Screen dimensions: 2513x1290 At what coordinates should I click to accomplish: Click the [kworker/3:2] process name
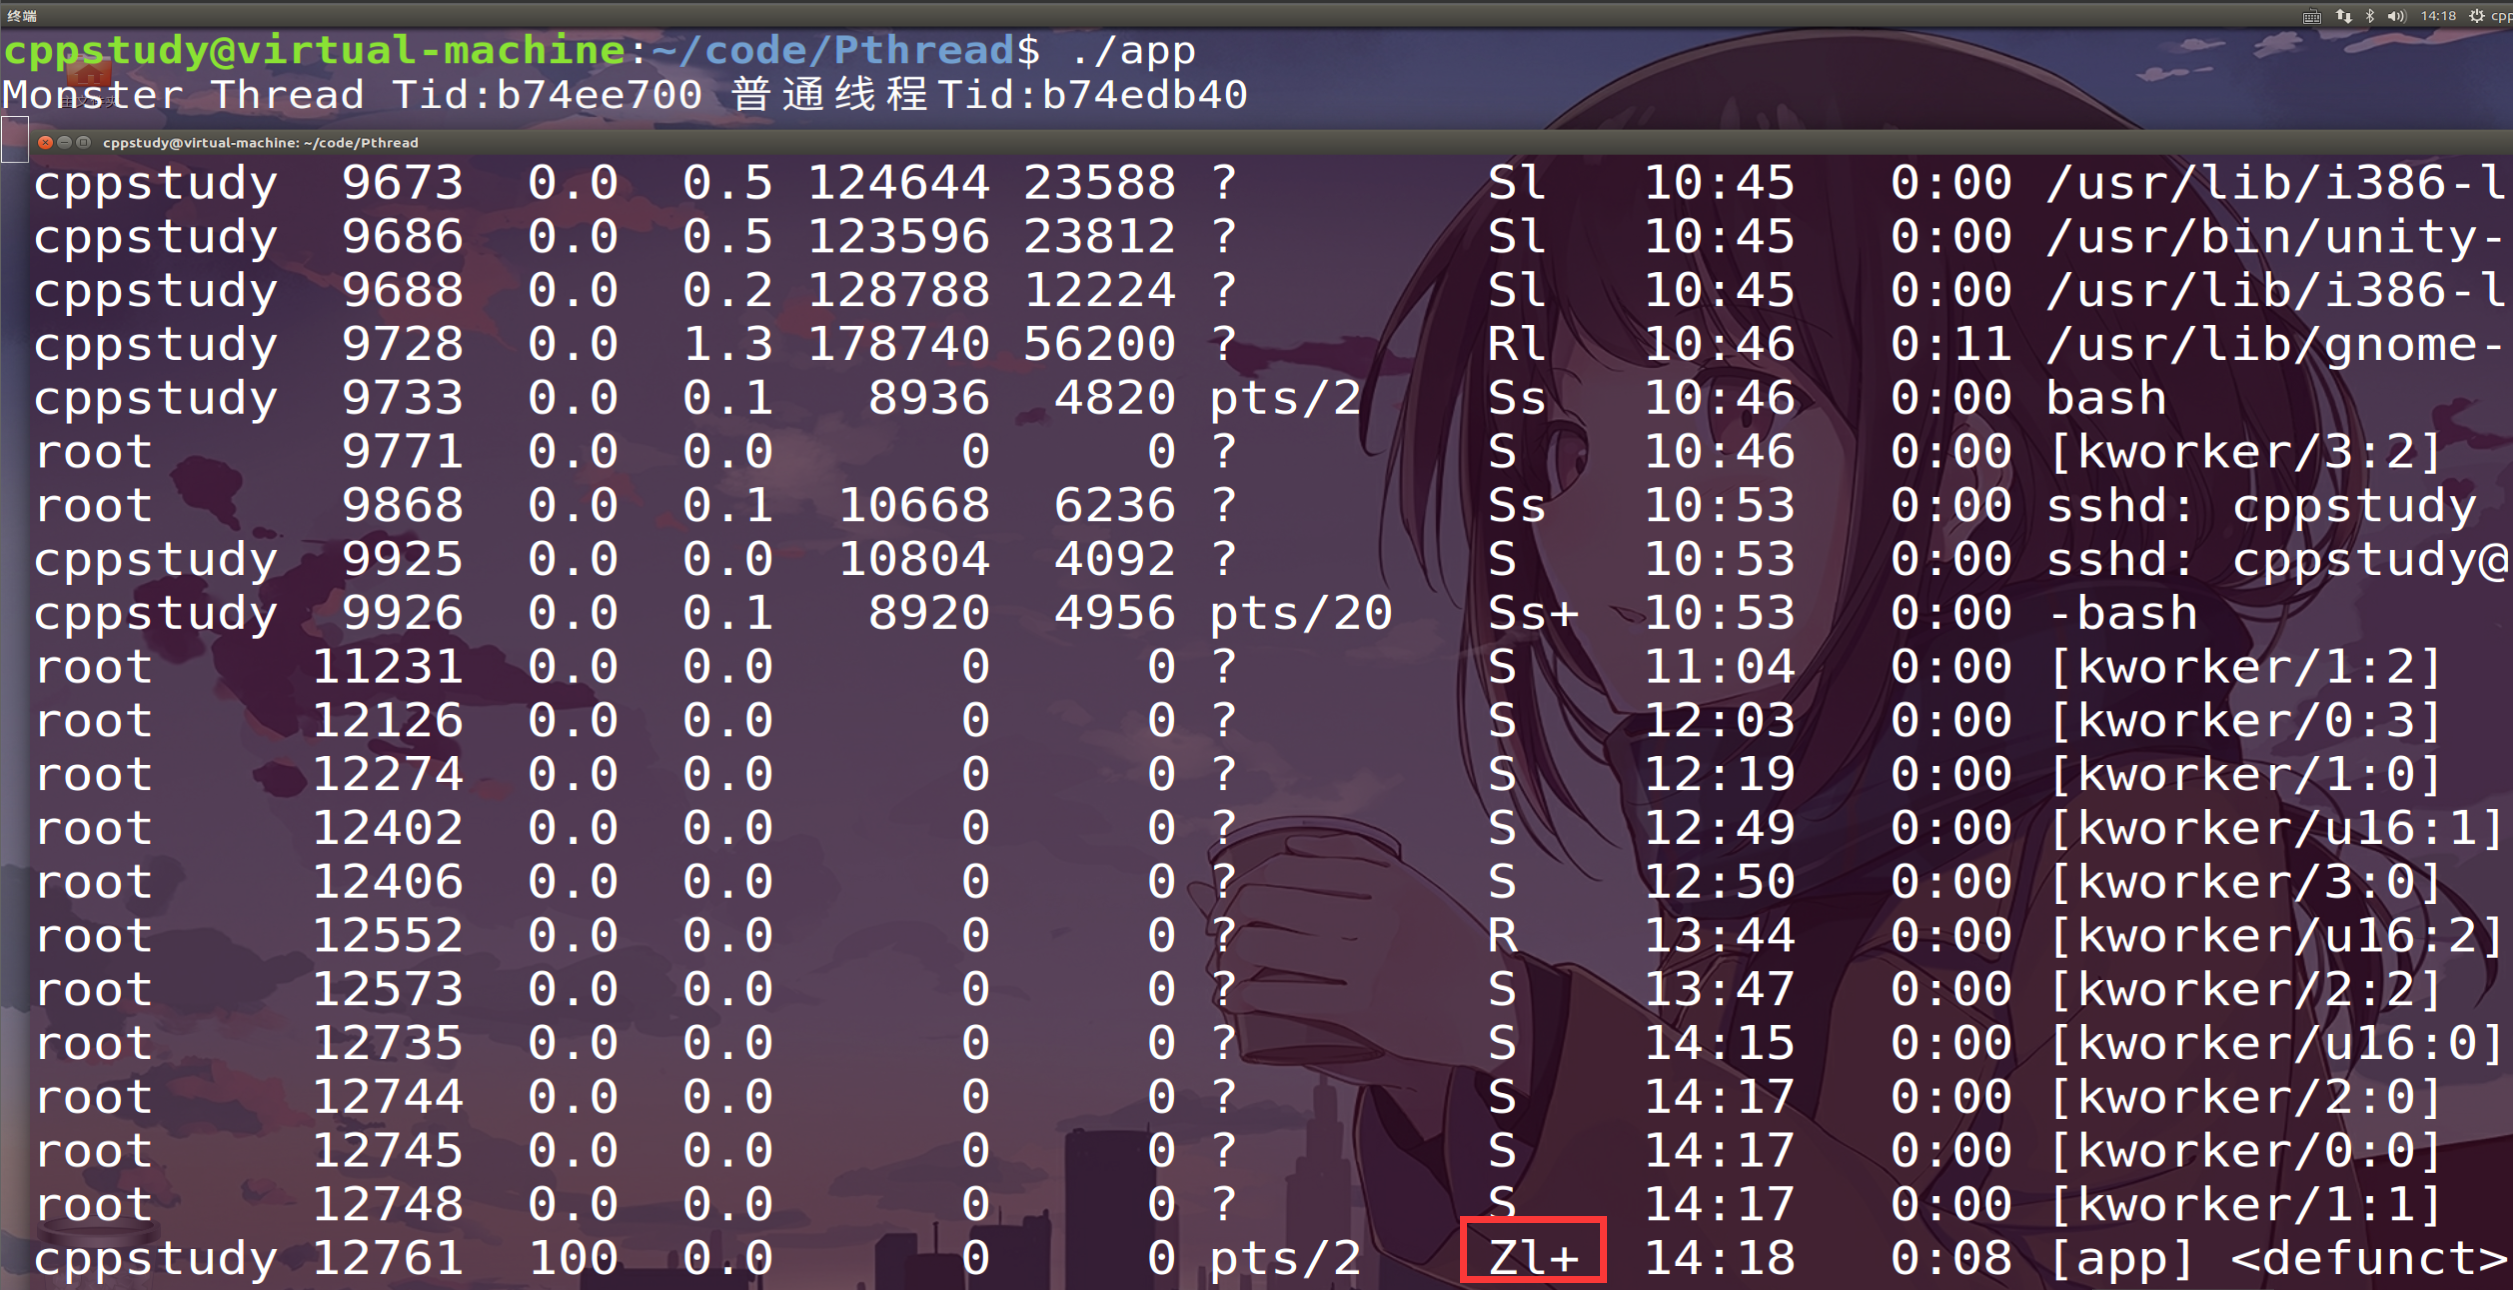(x=2245, y=452)
